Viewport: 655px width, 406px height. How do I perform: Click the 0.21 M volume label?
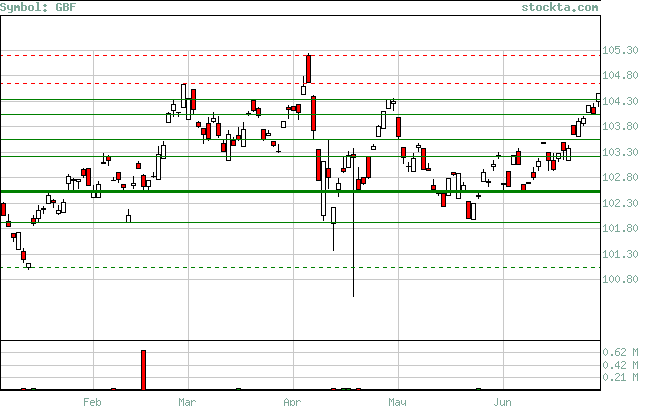click(x=620, y=377)
